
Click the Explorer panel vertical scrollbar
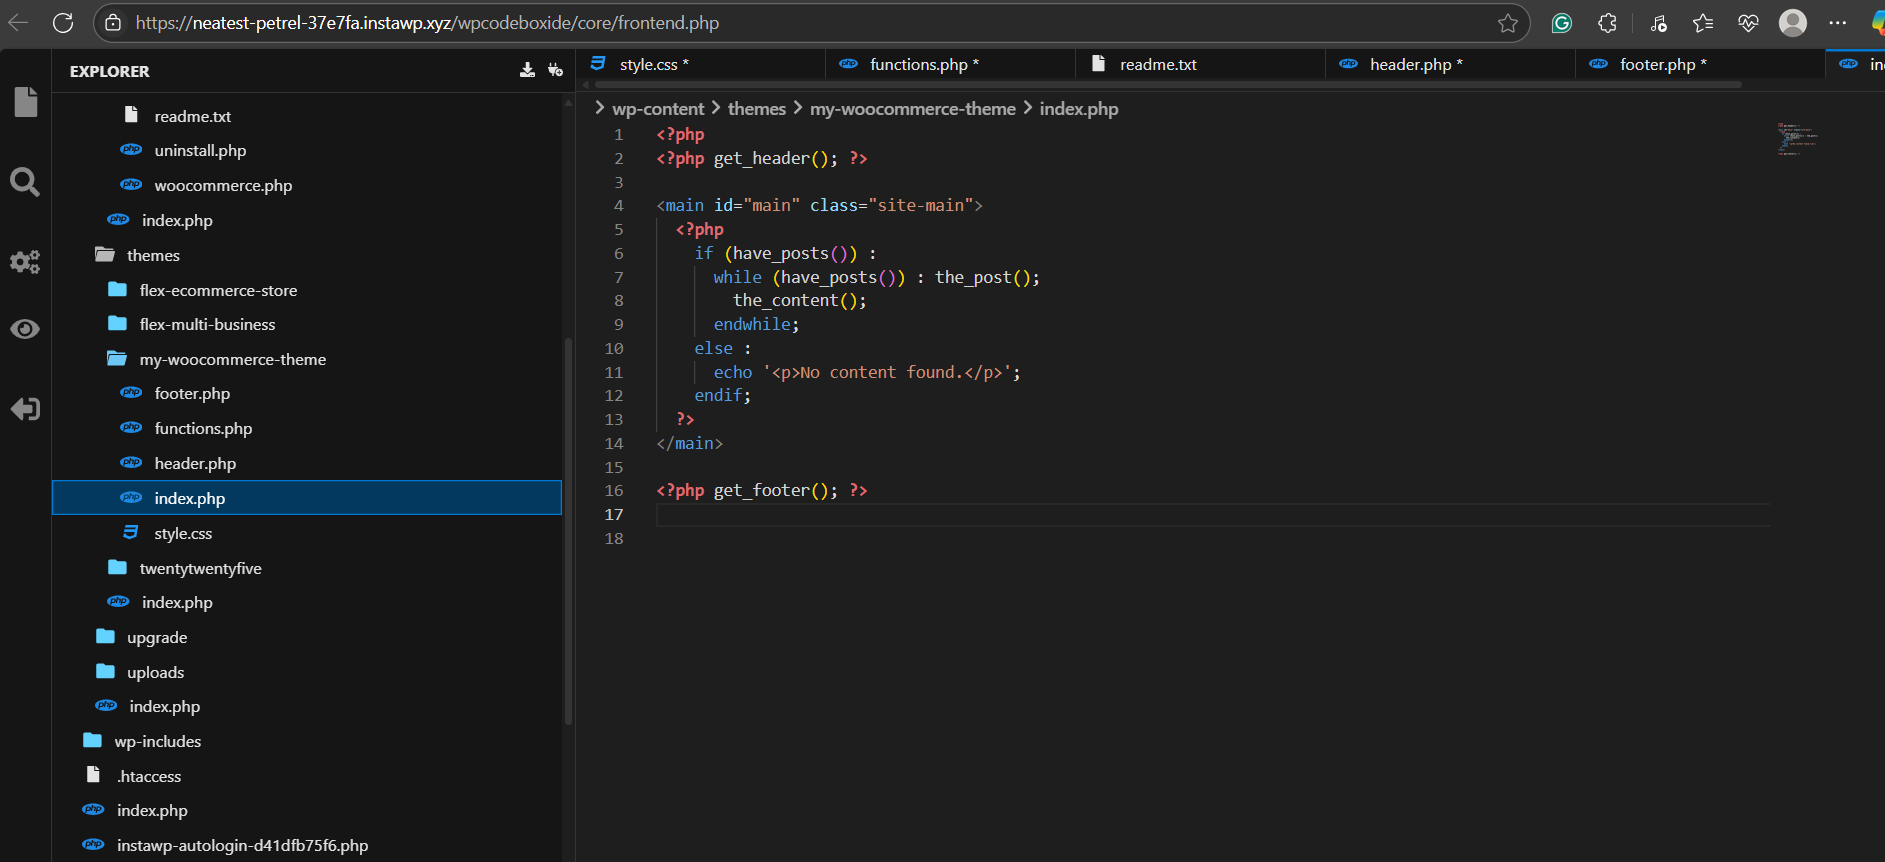[x=568, y=530]
